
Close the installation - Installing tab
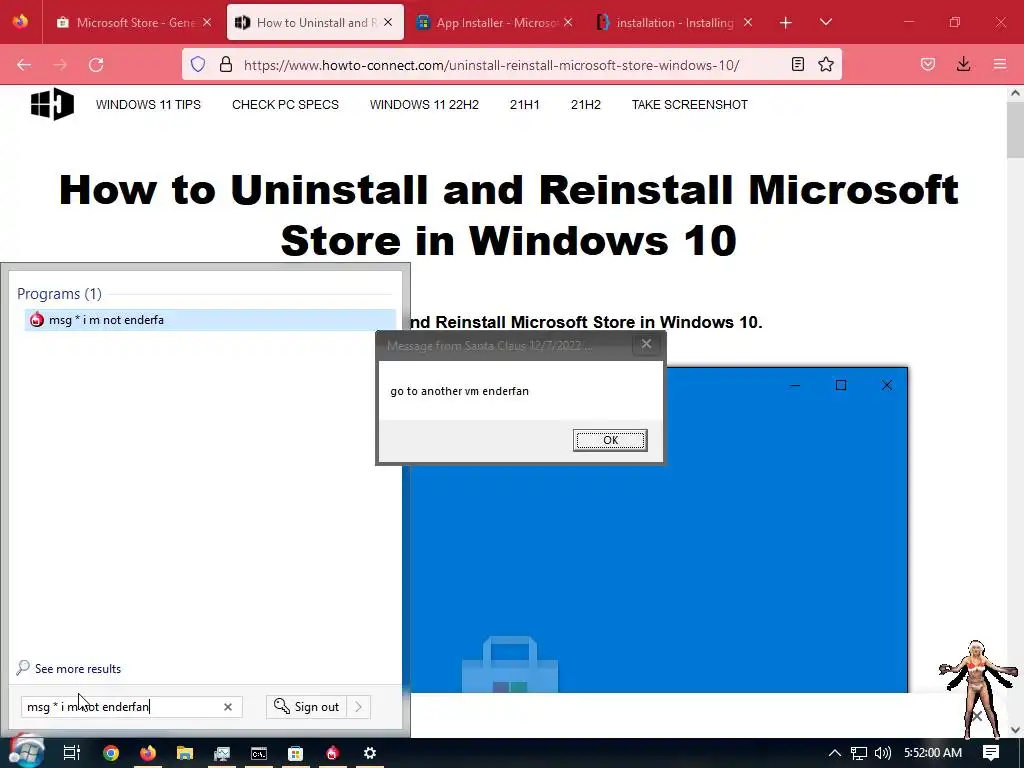coord(748,22)
